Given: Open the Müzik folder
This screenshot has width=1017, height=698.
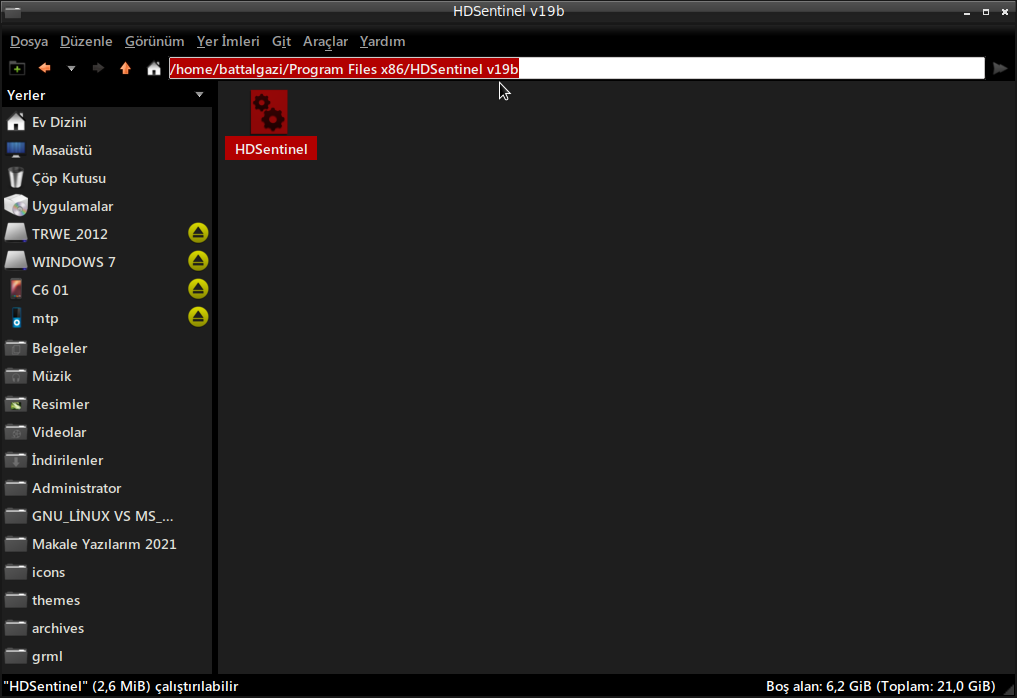Looking at the screenshot, I should click(106, 376).
